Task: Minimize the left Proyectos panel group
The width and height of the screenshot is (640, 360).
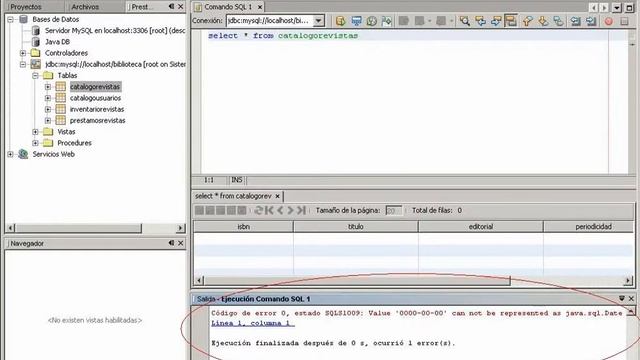Action: pos(171,7)
